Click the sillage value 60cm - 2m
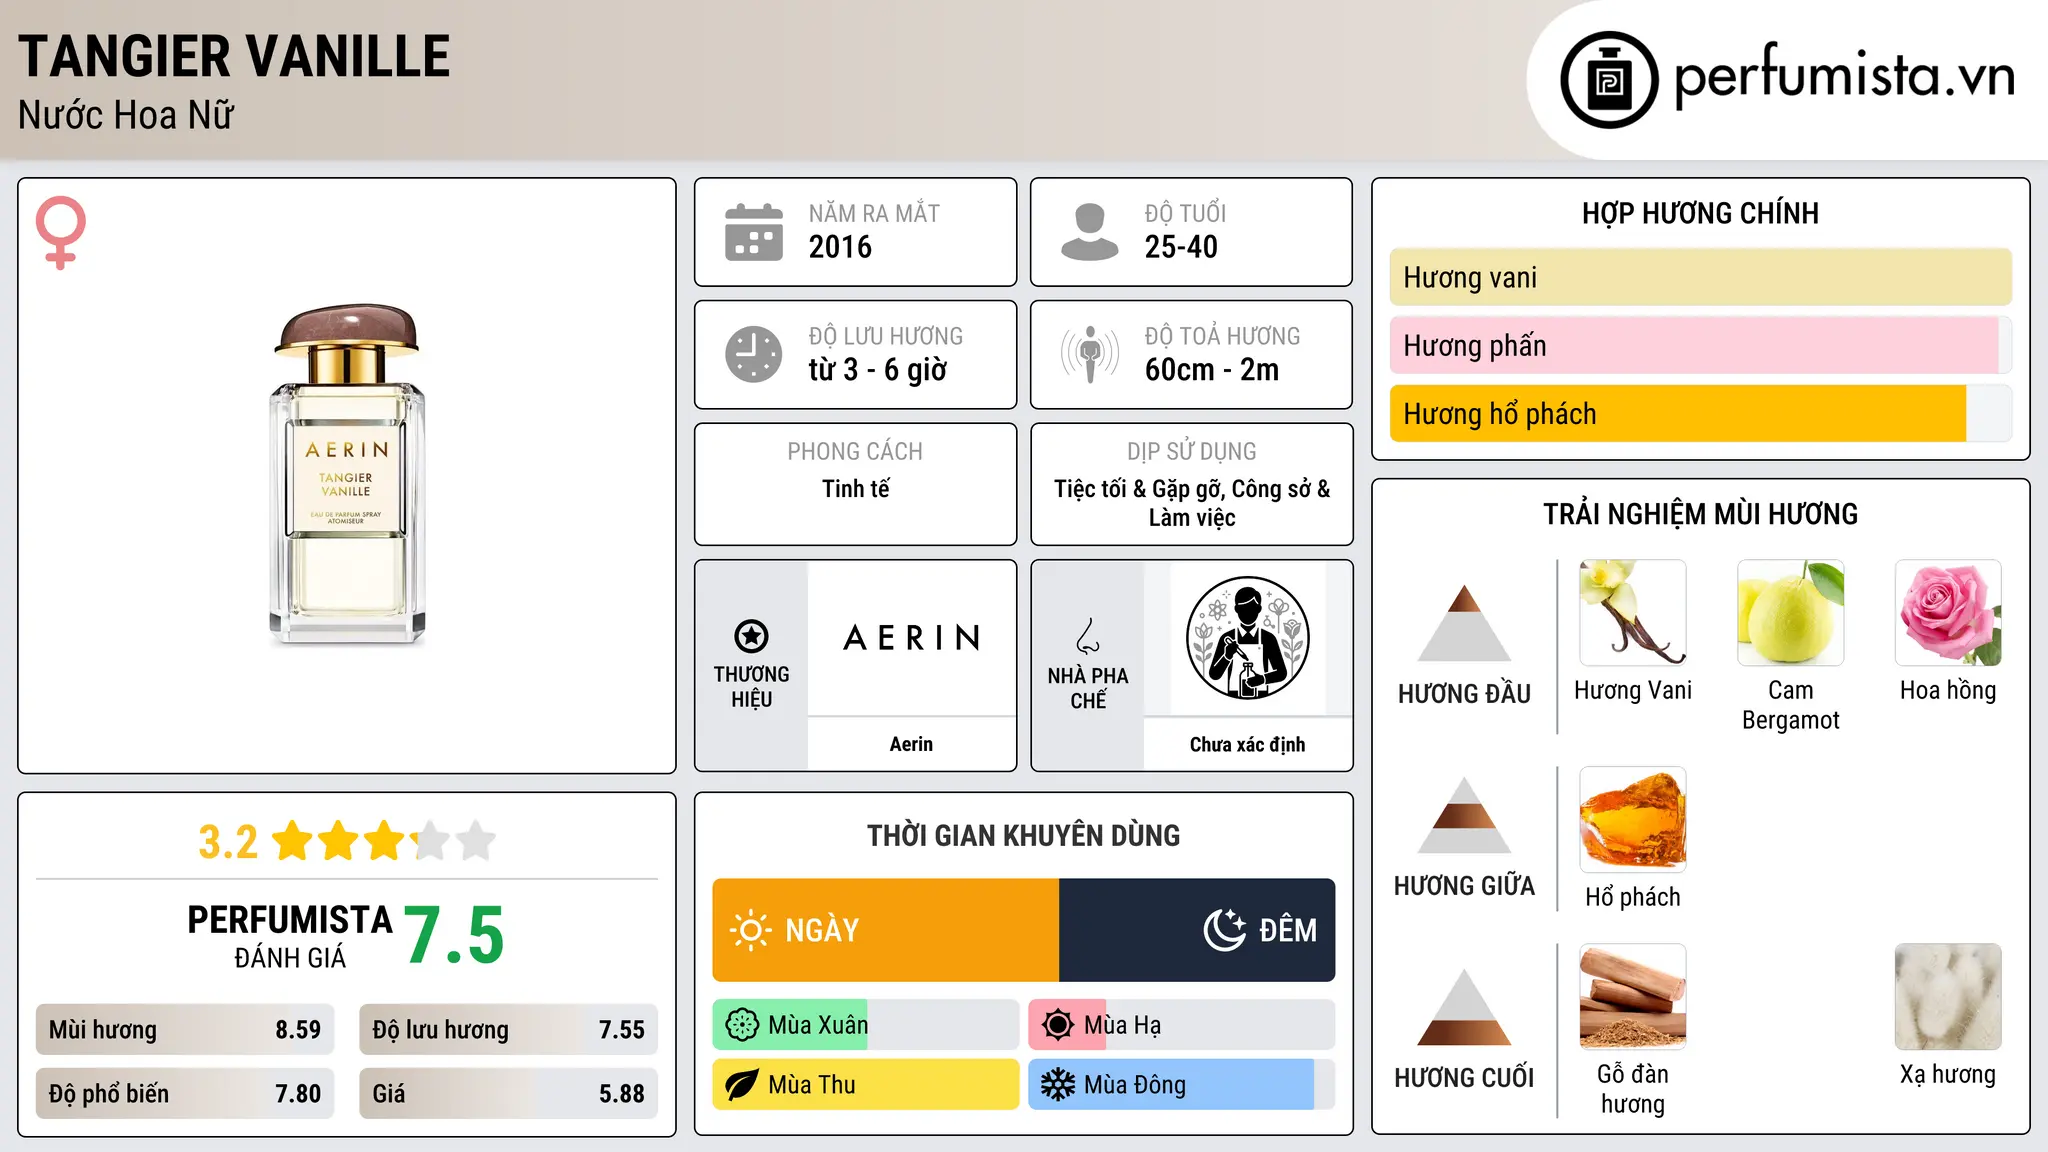The image size is (2048, 1152). [1212, 370]
